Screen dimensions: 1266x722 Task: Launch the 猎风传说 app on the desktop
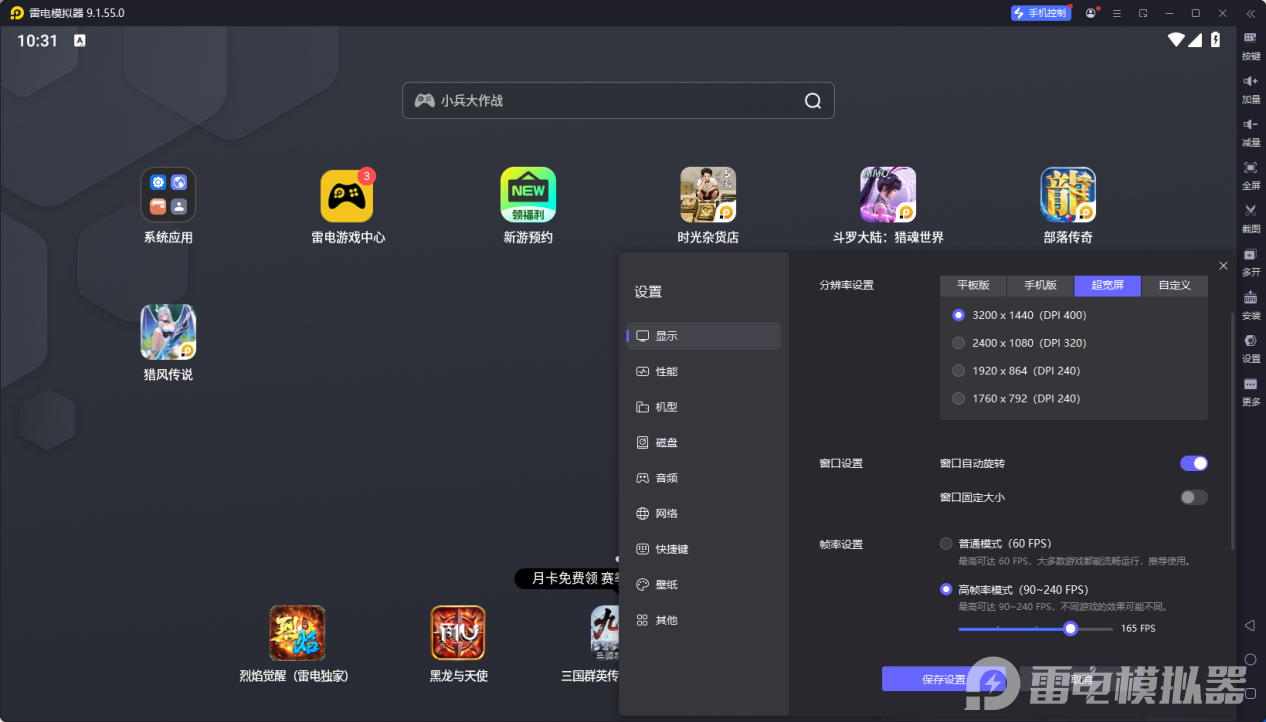(167, 332)
